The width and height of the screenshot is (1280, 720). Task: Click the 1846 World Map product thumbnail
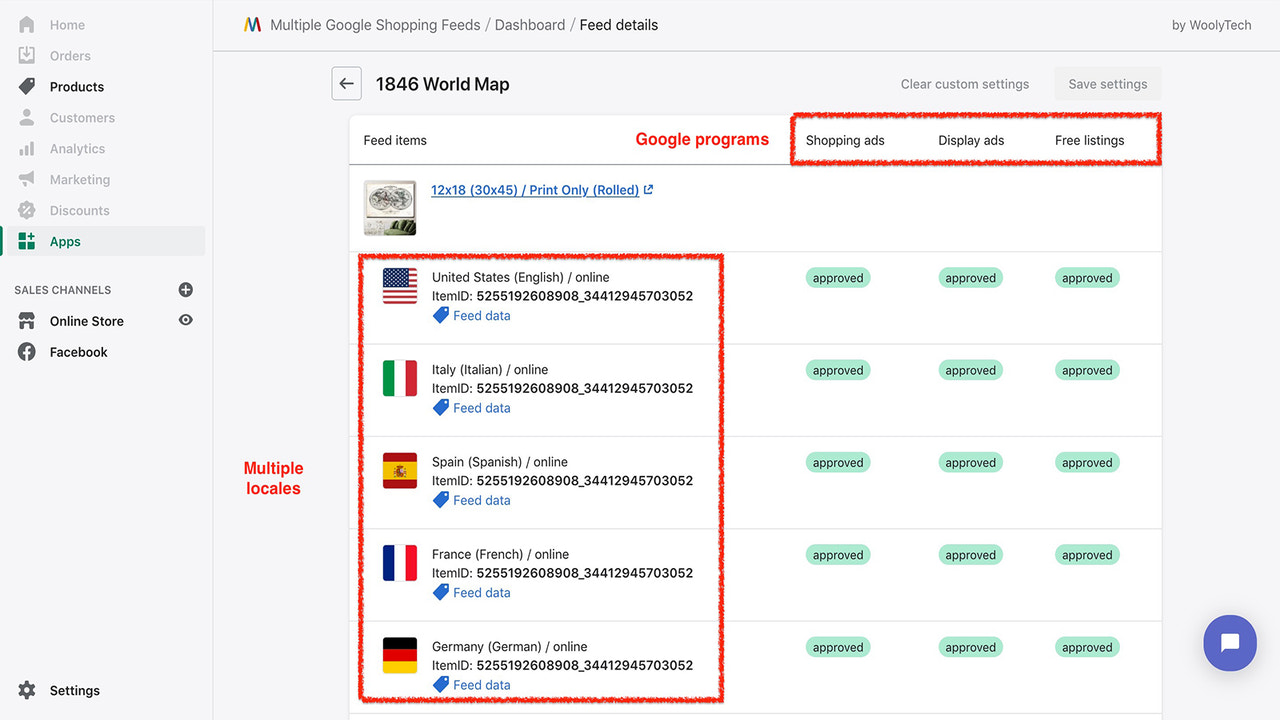pyautogui.click(x=389, y=207)
